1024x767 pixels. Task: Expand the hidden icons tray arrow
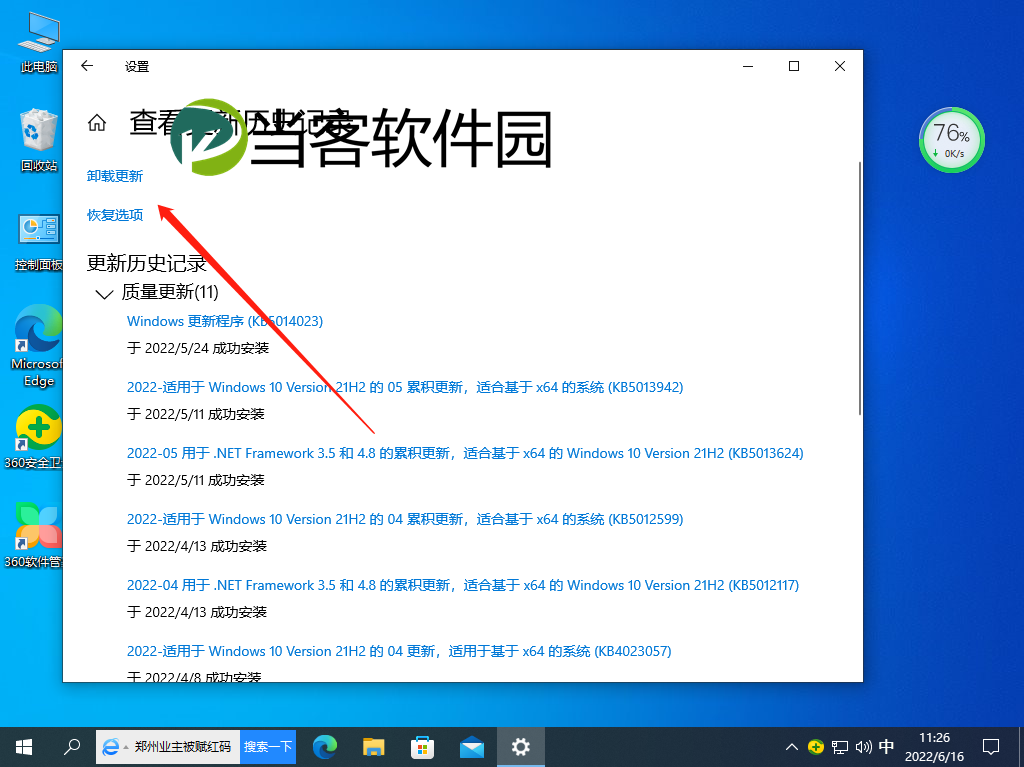click(791, 746)
